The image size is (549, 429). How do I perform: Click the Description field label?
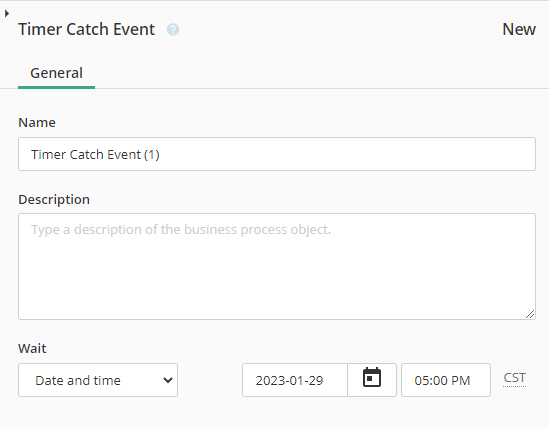tap(54, 200)
